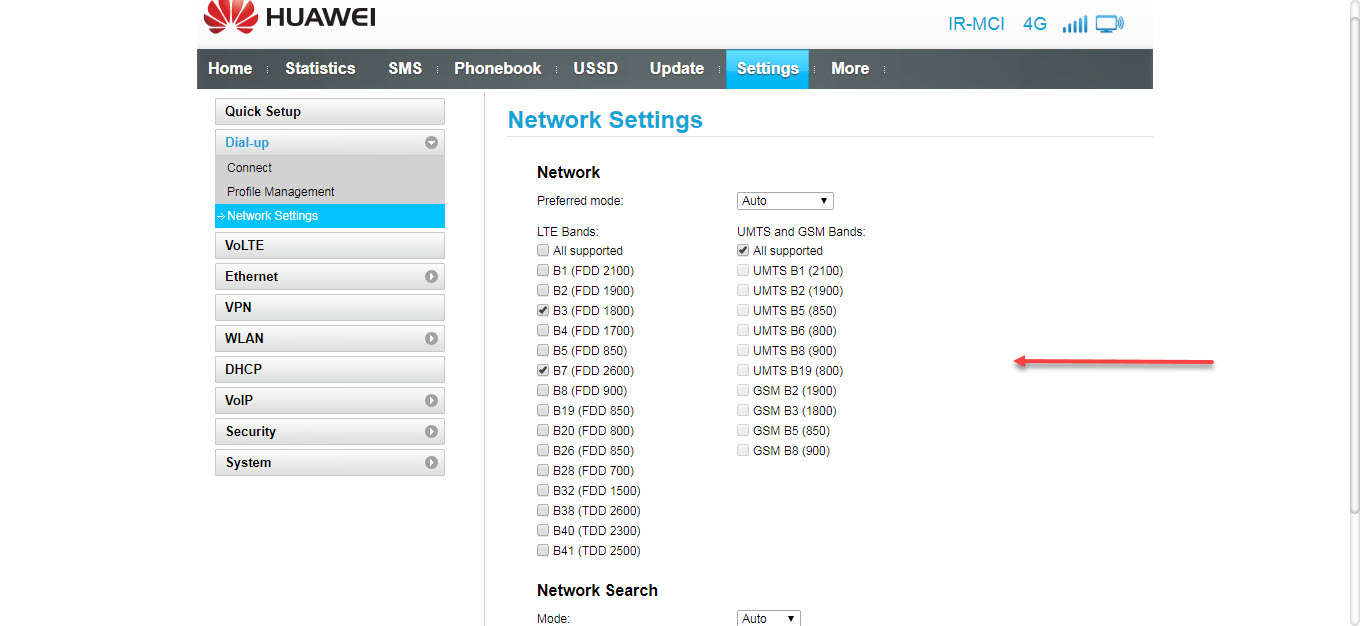The image size is (1360, 626).
Task: Enable B4 (FDD 1700) band
Action: point(543,331)
